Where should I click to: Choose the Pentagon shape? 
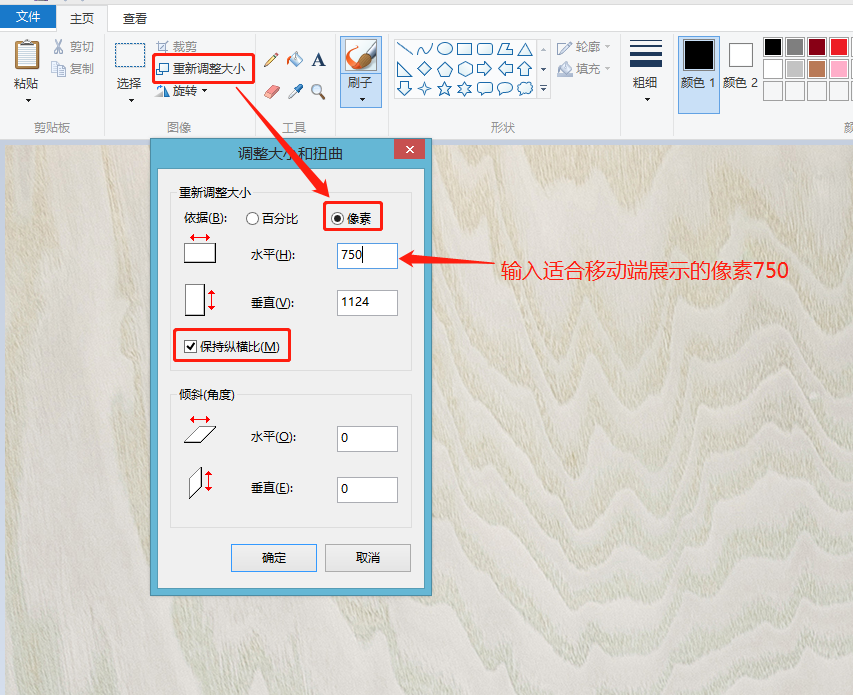tap(445, 69)
